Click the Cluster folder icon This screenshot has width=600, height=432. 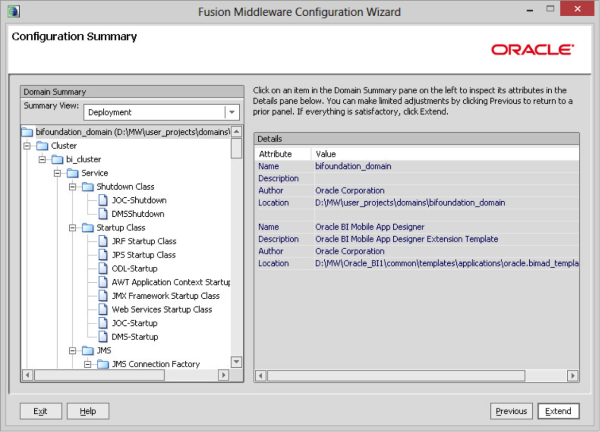click(x=42, y=145)
